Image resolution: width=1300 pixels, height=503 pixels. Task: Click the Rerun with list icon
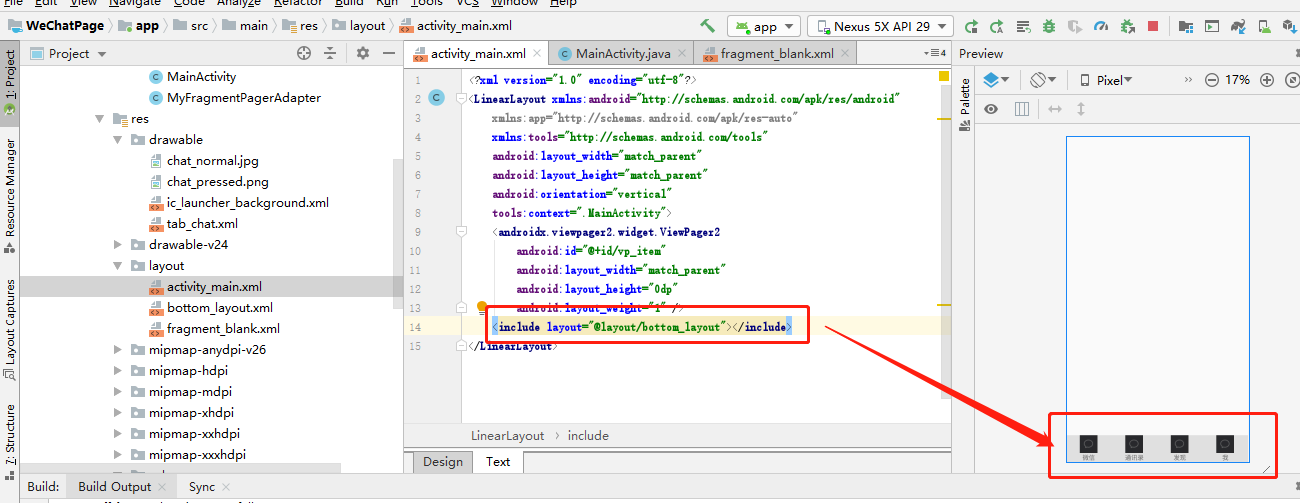click(1023, 26)
